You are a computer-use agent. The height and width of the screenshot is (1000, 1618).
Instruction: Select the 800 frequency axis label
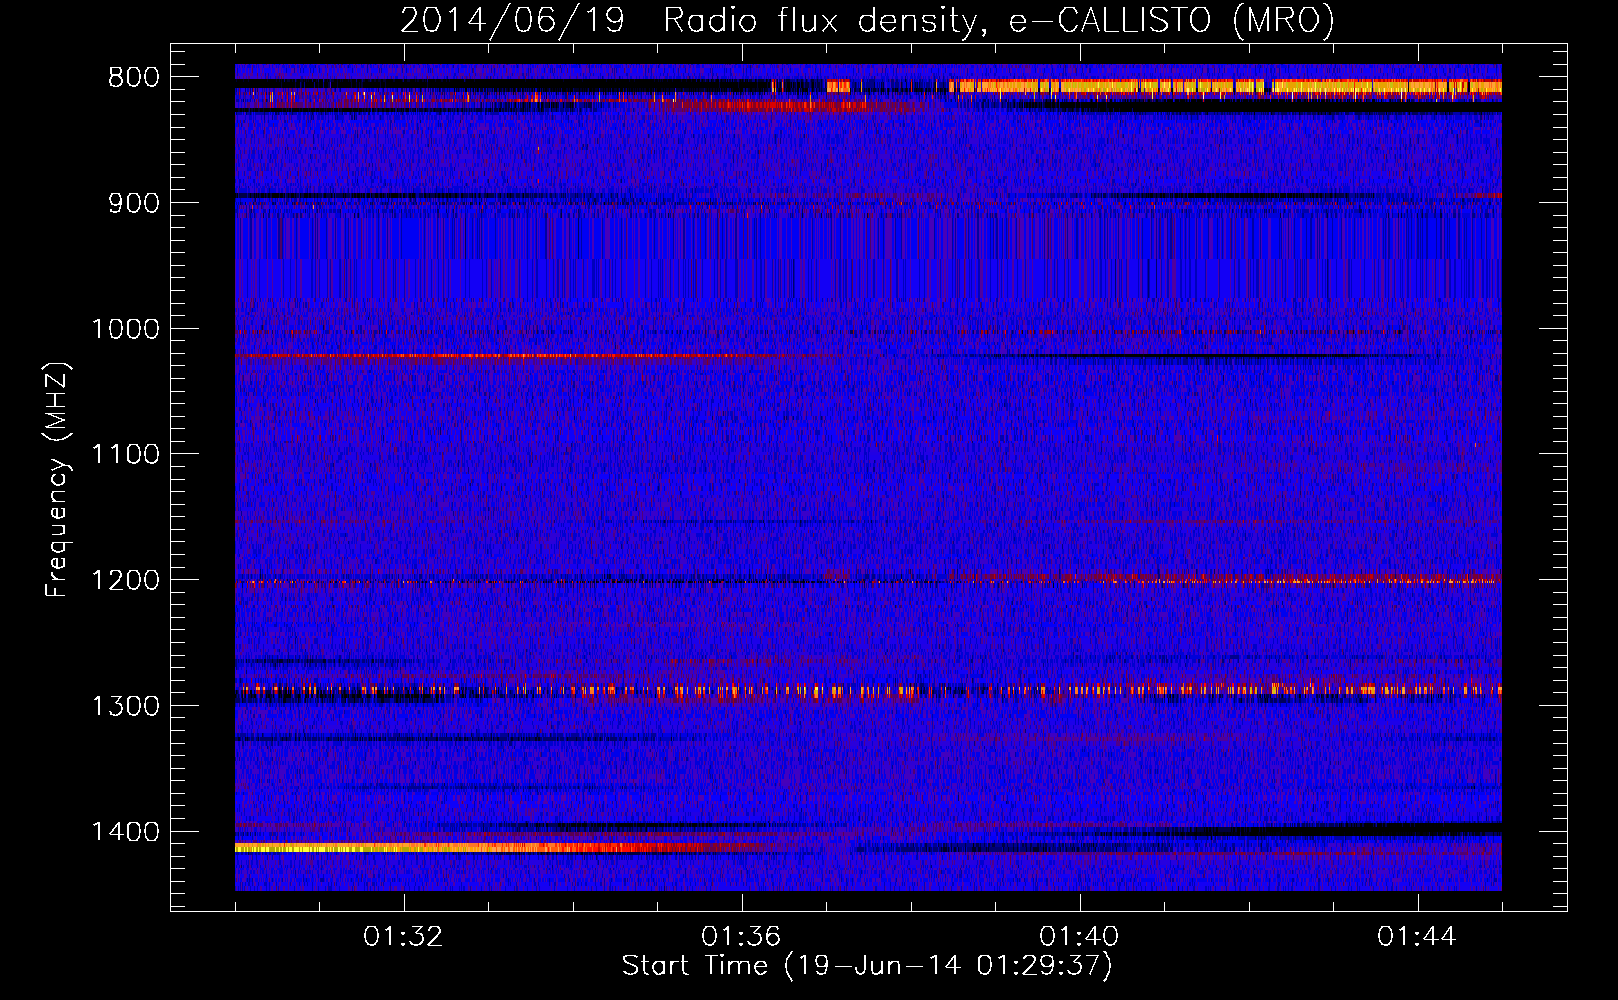coord(133,78)
